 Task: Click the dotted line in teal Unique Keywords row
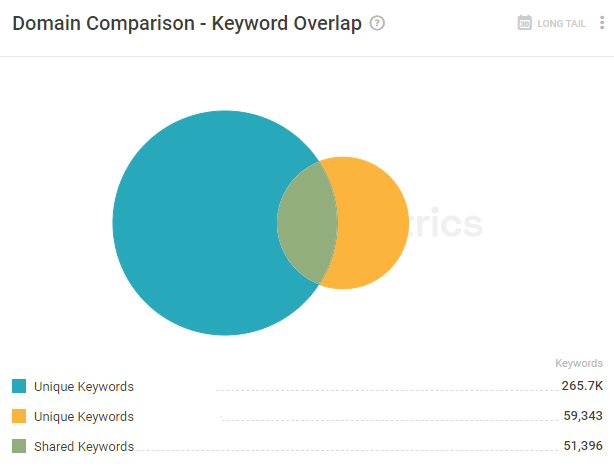(x=388, y=390)
